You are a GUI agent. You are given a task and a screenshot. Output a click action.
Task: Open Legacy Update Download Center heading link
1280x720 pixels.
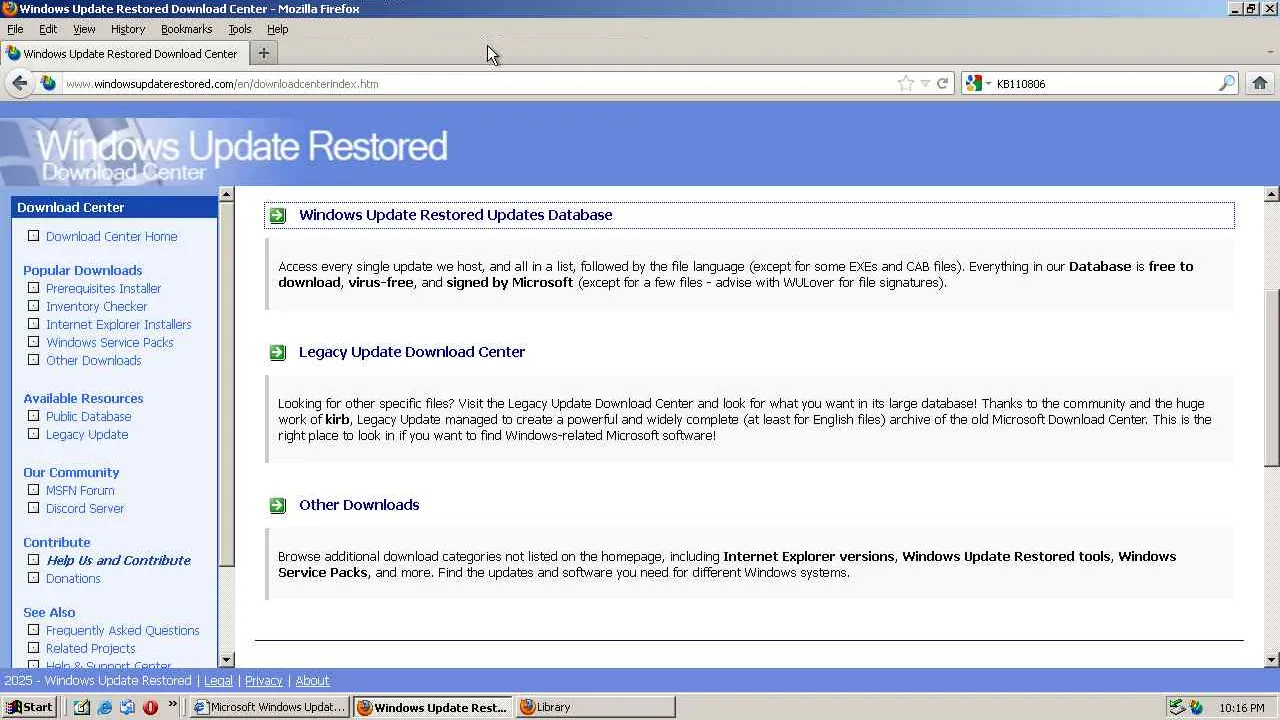[x=412, y=352]
